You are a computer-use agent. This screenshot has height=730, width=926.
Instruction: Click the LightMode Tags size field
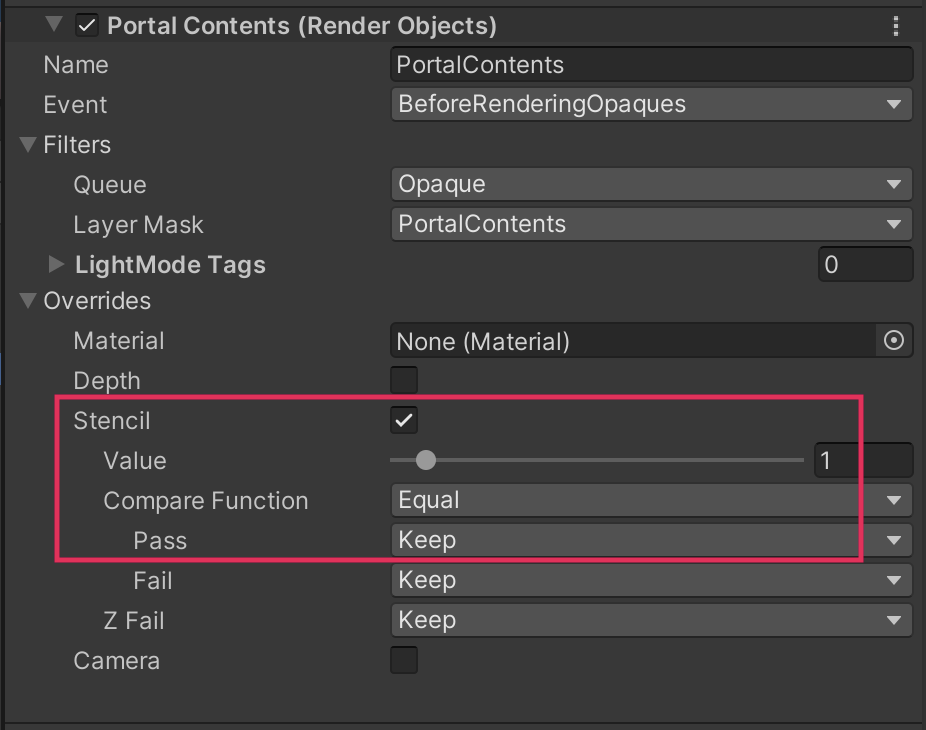pos(865,265)
